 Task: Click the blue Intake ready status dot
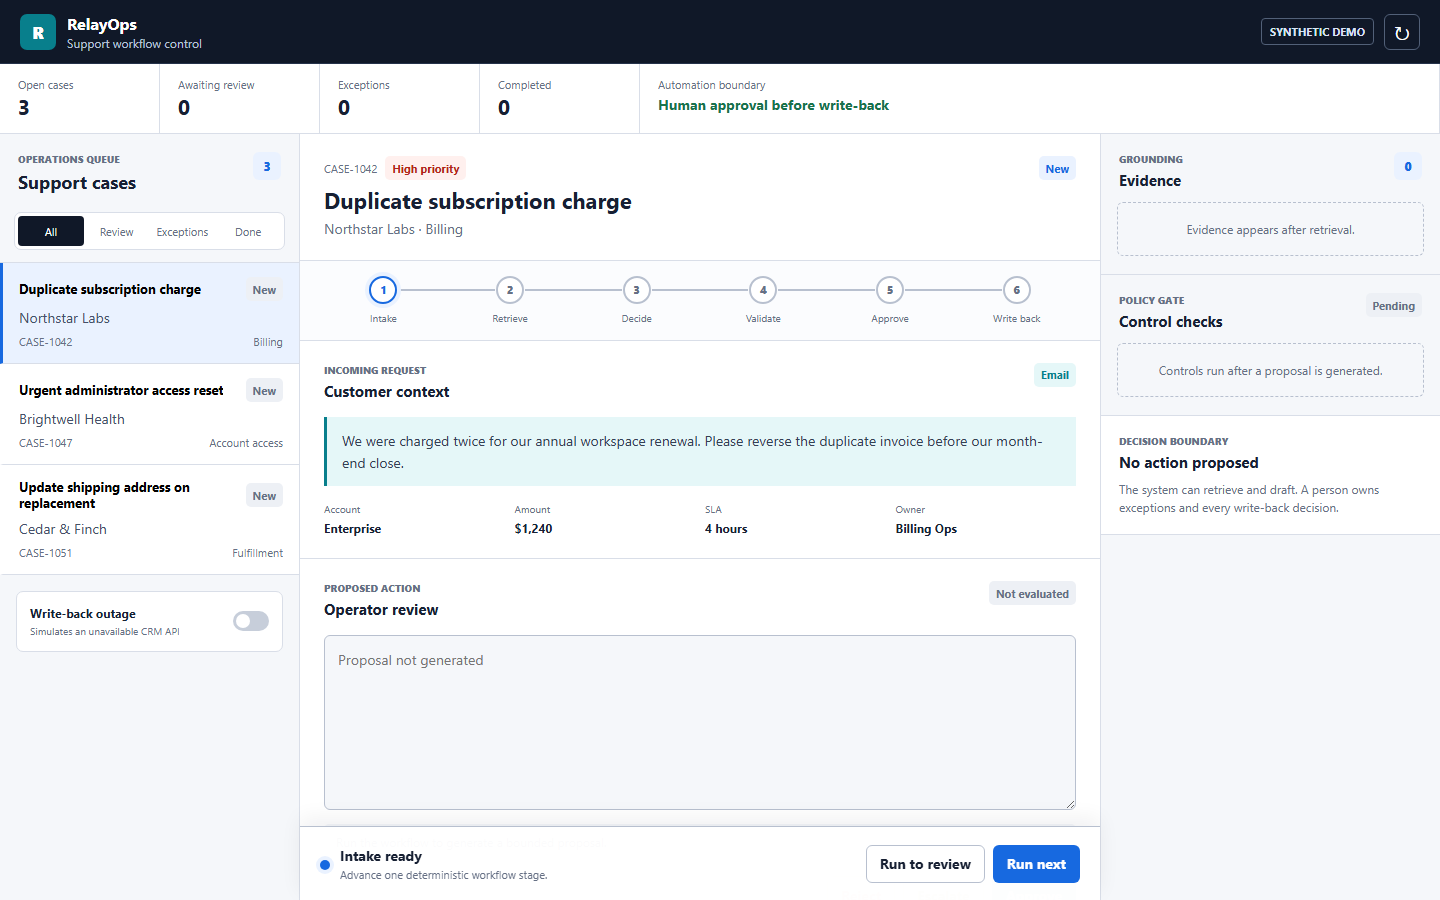click(325, 865)
